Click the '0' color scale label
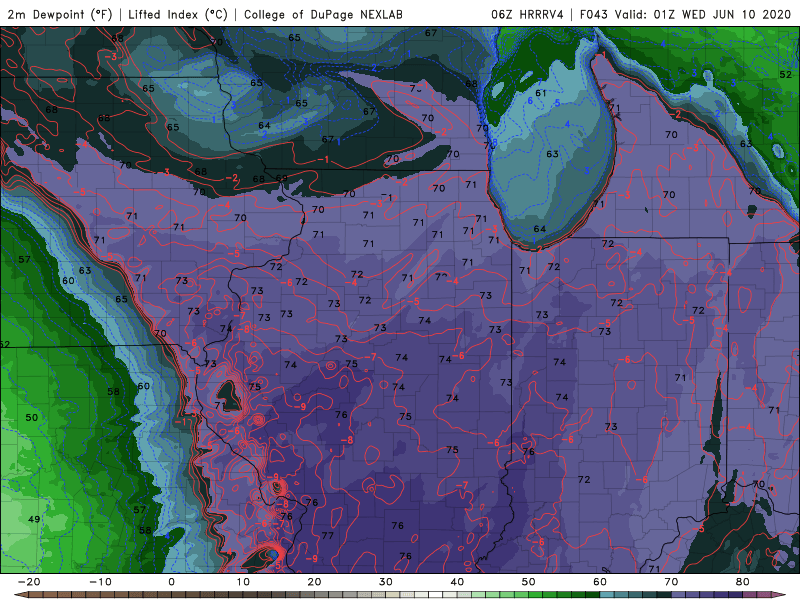Screen dimensions: 800x600 (x=171, y=582)
